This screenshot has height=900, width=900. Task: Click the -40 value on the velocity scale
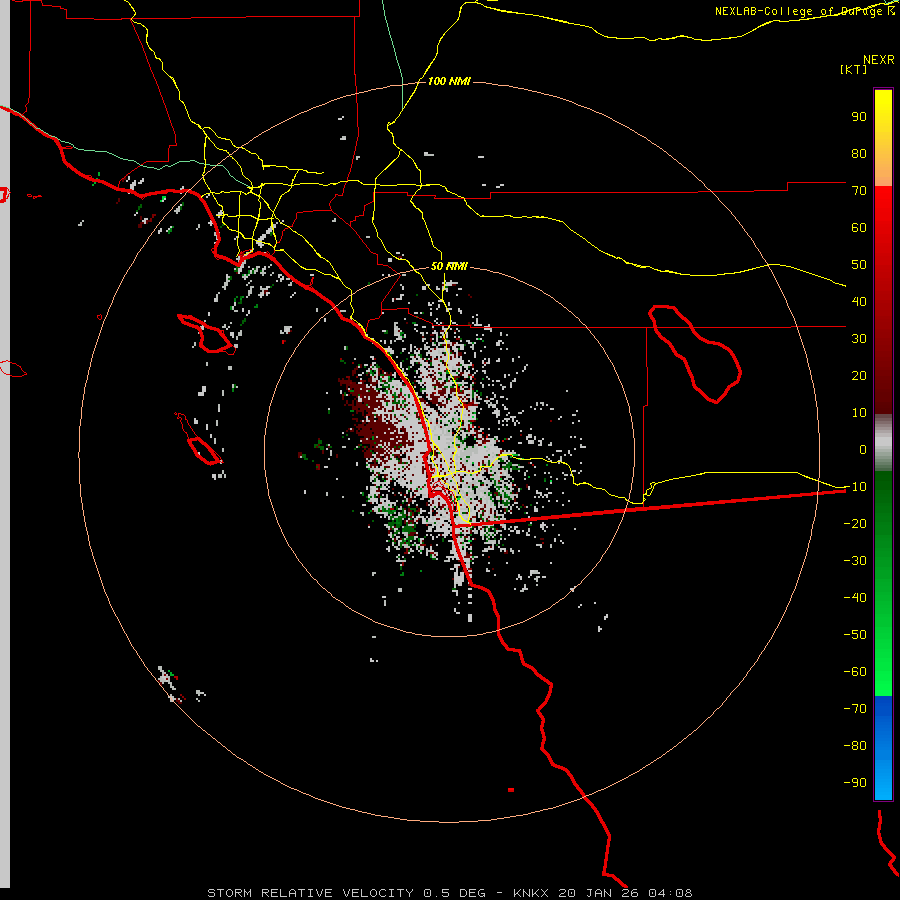pyautogui.click(x=855, y=598)
